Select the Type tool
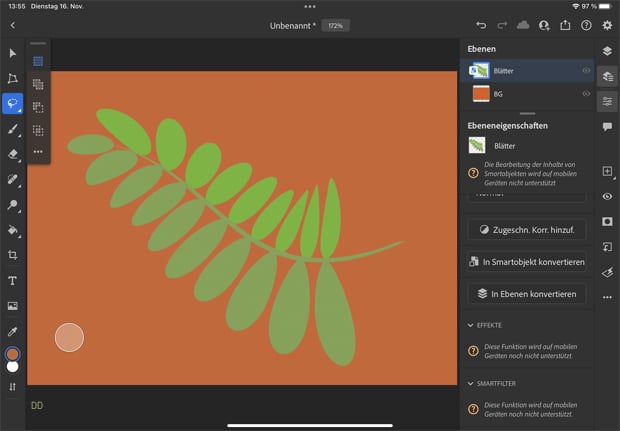This screenshot has width=620, height=431. point(13,280)
